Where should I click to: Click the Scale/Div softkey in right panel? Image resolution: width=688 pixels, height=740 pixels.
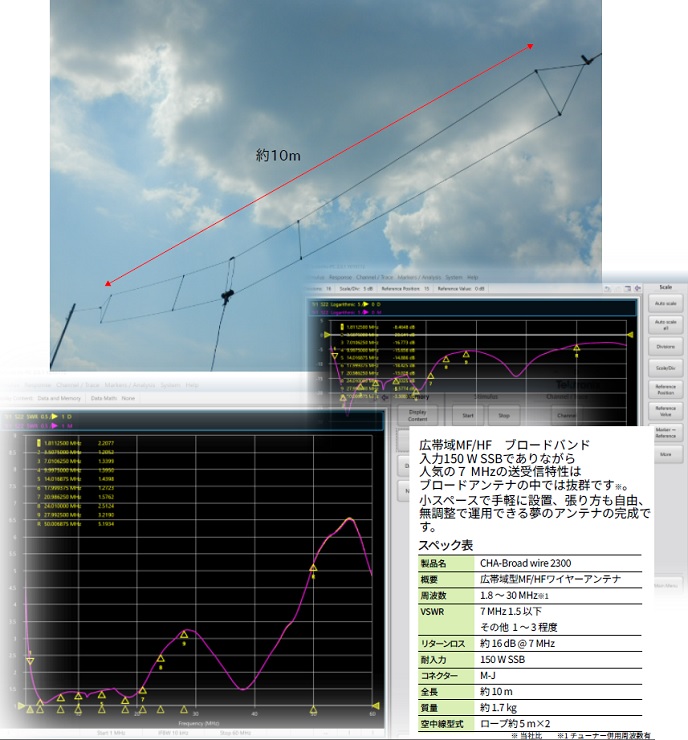[x=664, y=367]
